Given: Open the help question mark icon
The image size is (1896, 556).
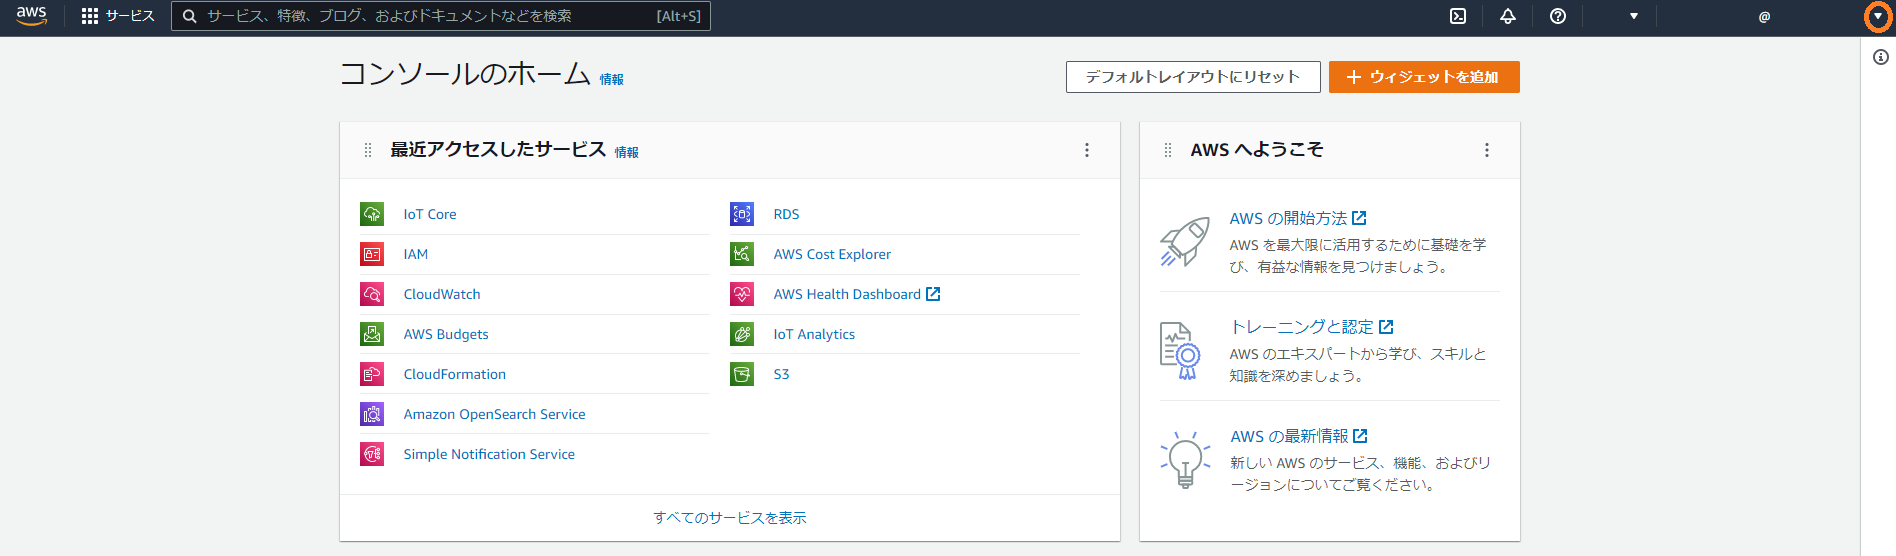Looking at the screenshot, I should pos(1558,16).
